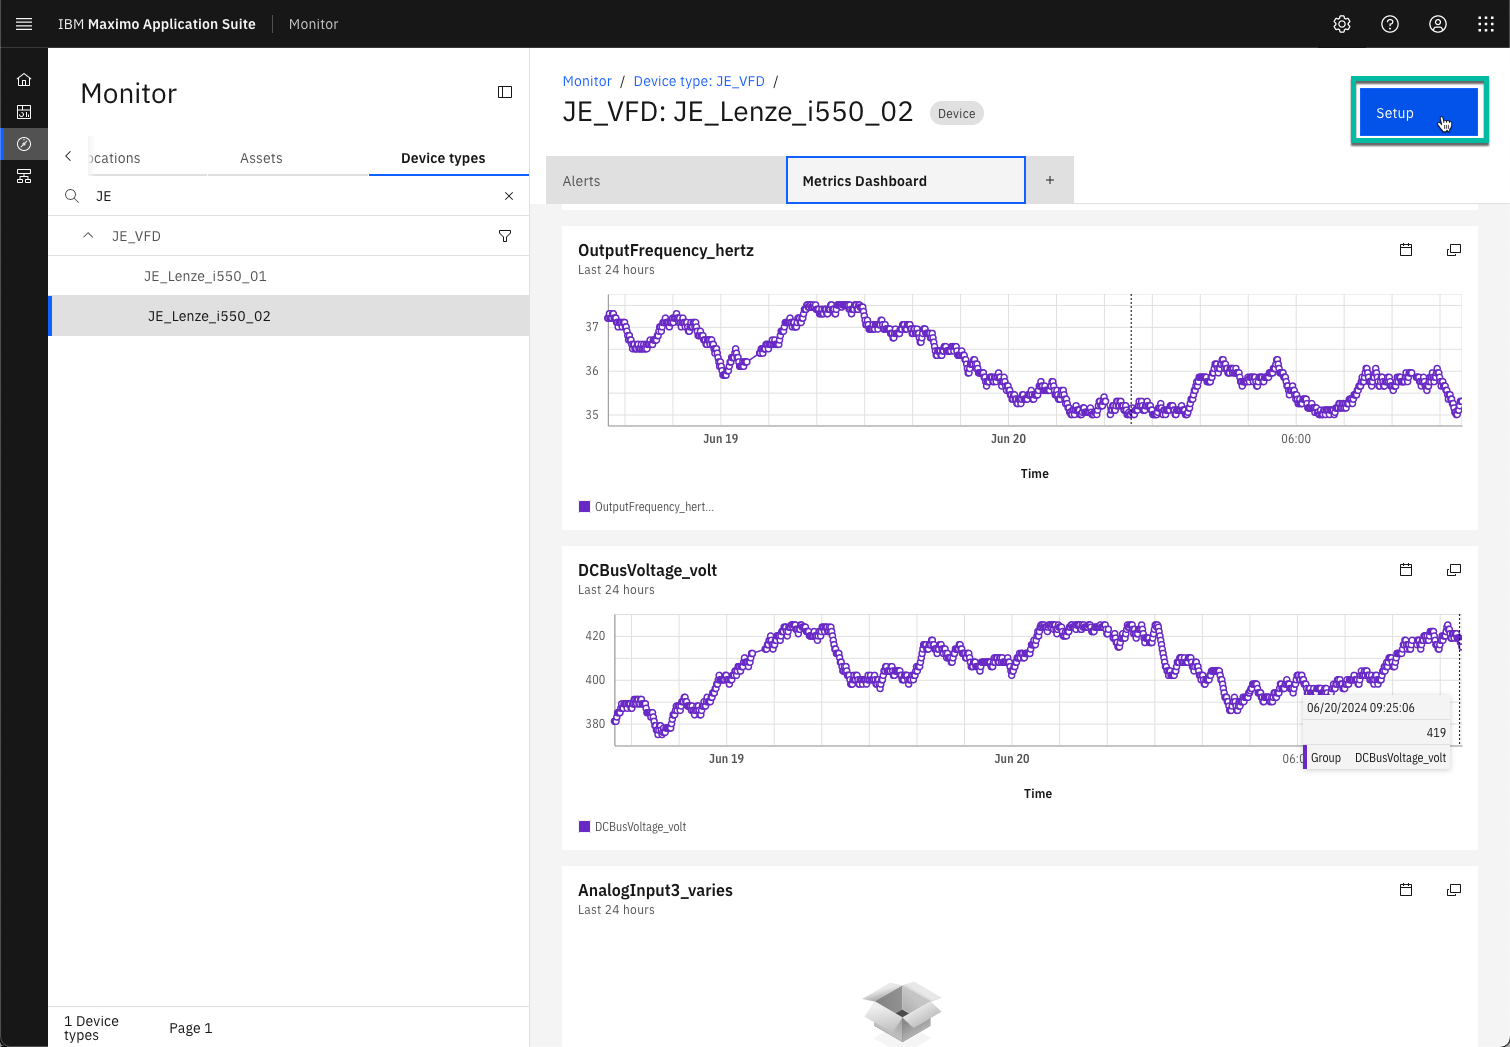Select the Metrics Dashboard tab
The image size is (1510, 1047).
[906, 181]
